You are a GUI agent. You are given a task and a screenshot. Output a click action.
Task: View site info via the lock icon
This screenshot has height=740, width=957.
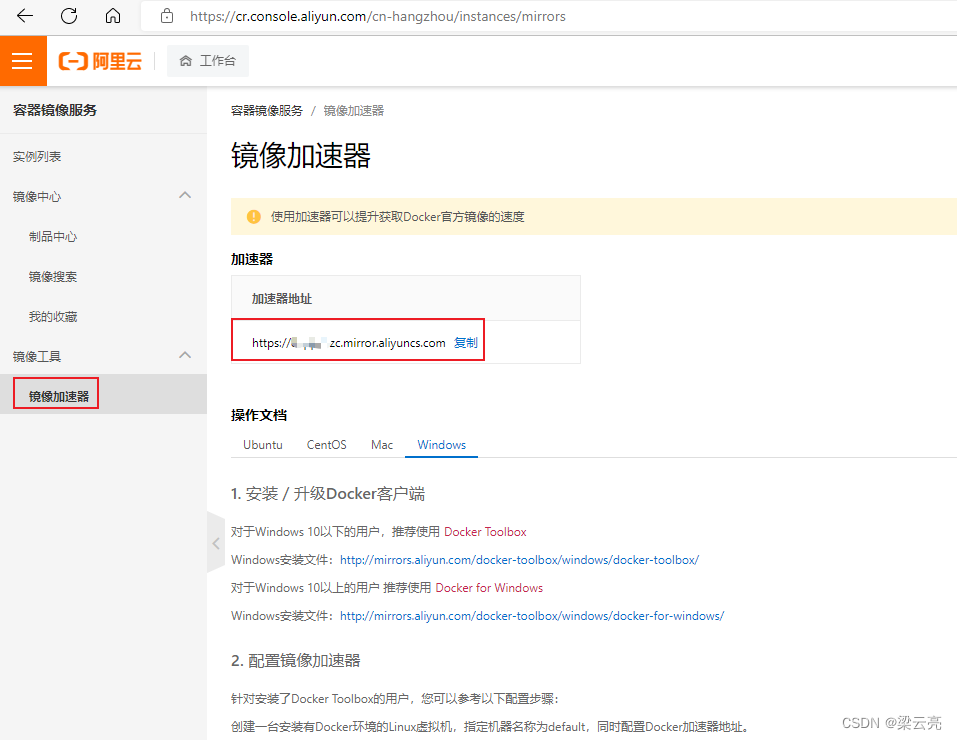pyautogui.click(x=167, y=16)
